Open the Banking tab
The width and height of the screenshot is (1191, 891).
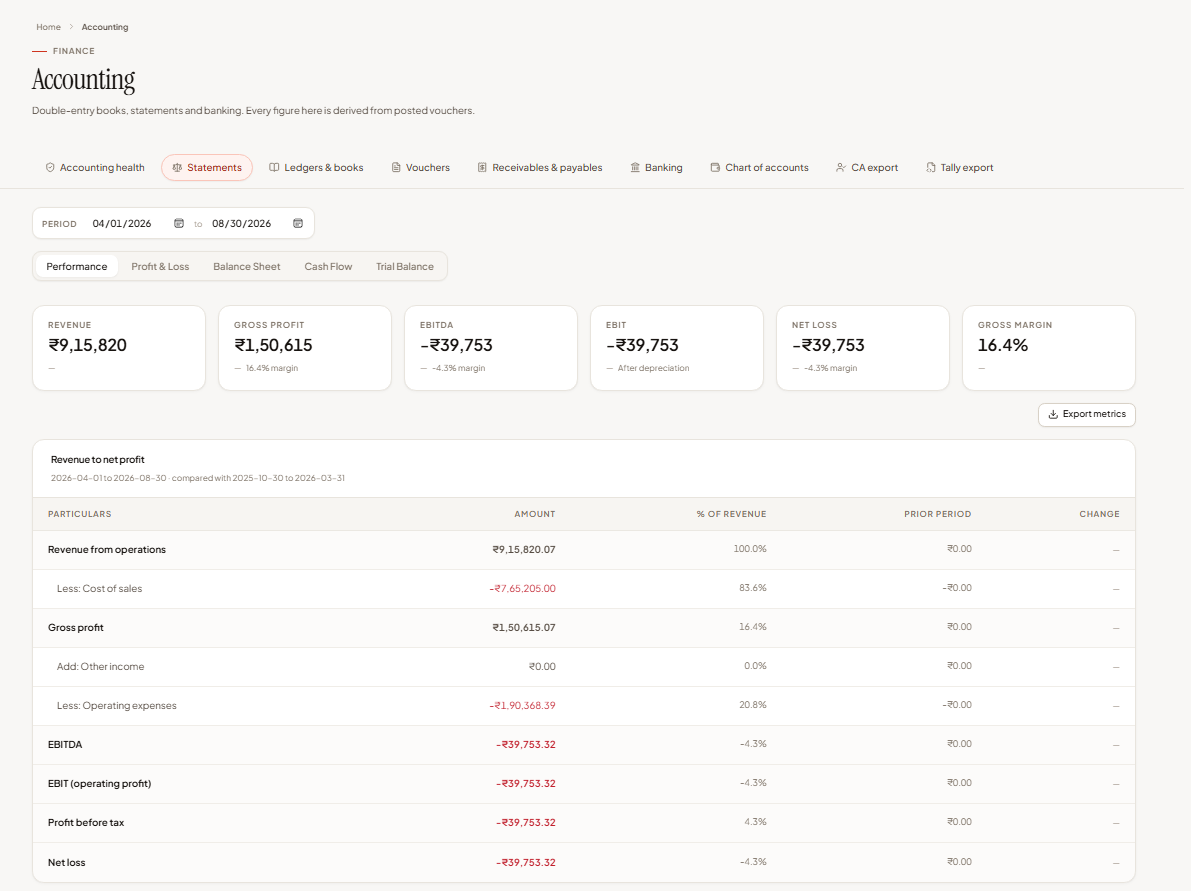tap(656, 167)
